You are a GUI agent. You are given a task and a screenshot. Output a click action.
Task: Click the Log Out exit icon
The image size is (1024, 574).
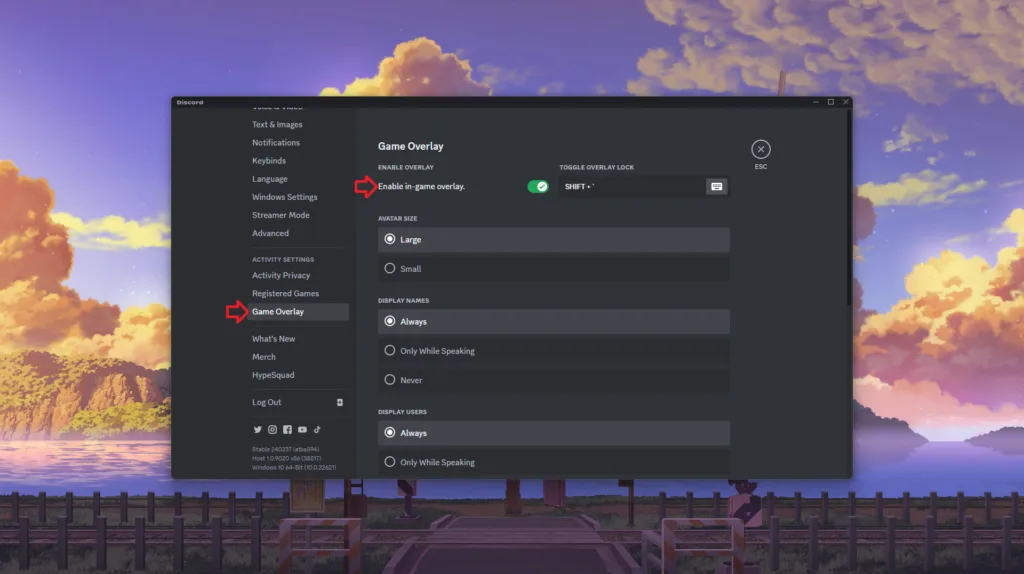(x=340, y=402)
